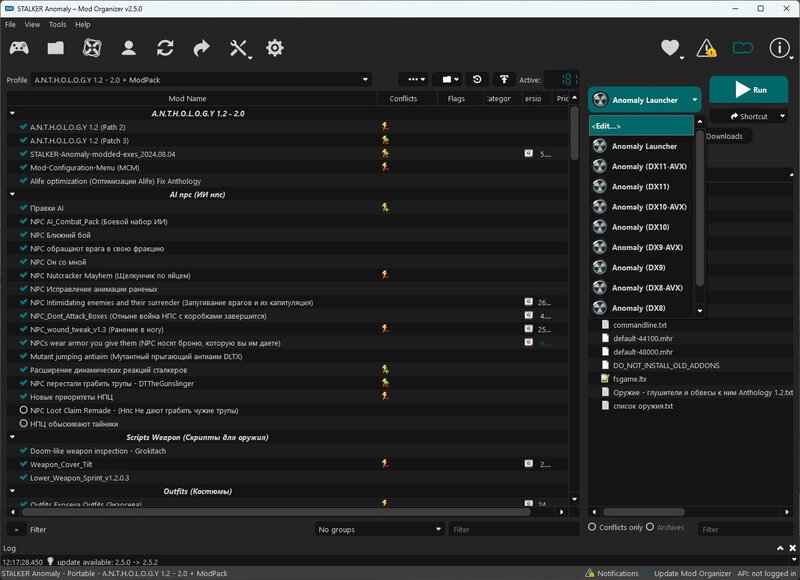Image resolution: width=800 pixels, height=580 pixels.
Task: Uncheck Doom-like weapon inspection mod
Action: [23, 450]
